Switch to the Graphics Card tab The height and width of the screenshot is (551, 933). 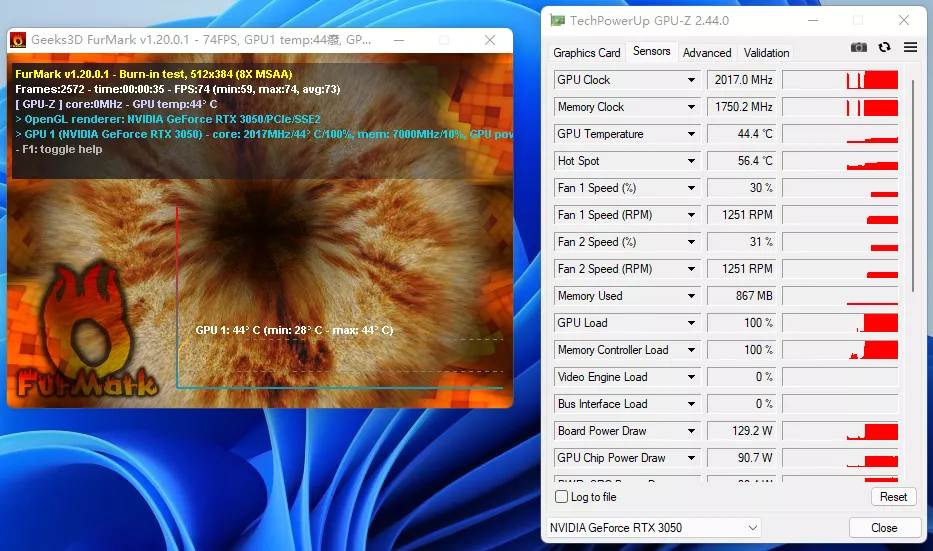click(587, 53)
